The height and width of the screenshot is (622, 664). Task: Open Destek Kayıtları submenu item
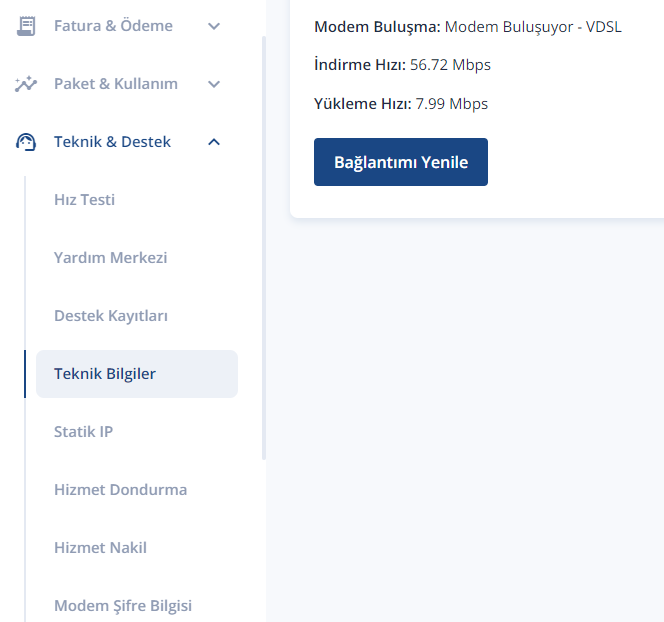coord(111,316)
